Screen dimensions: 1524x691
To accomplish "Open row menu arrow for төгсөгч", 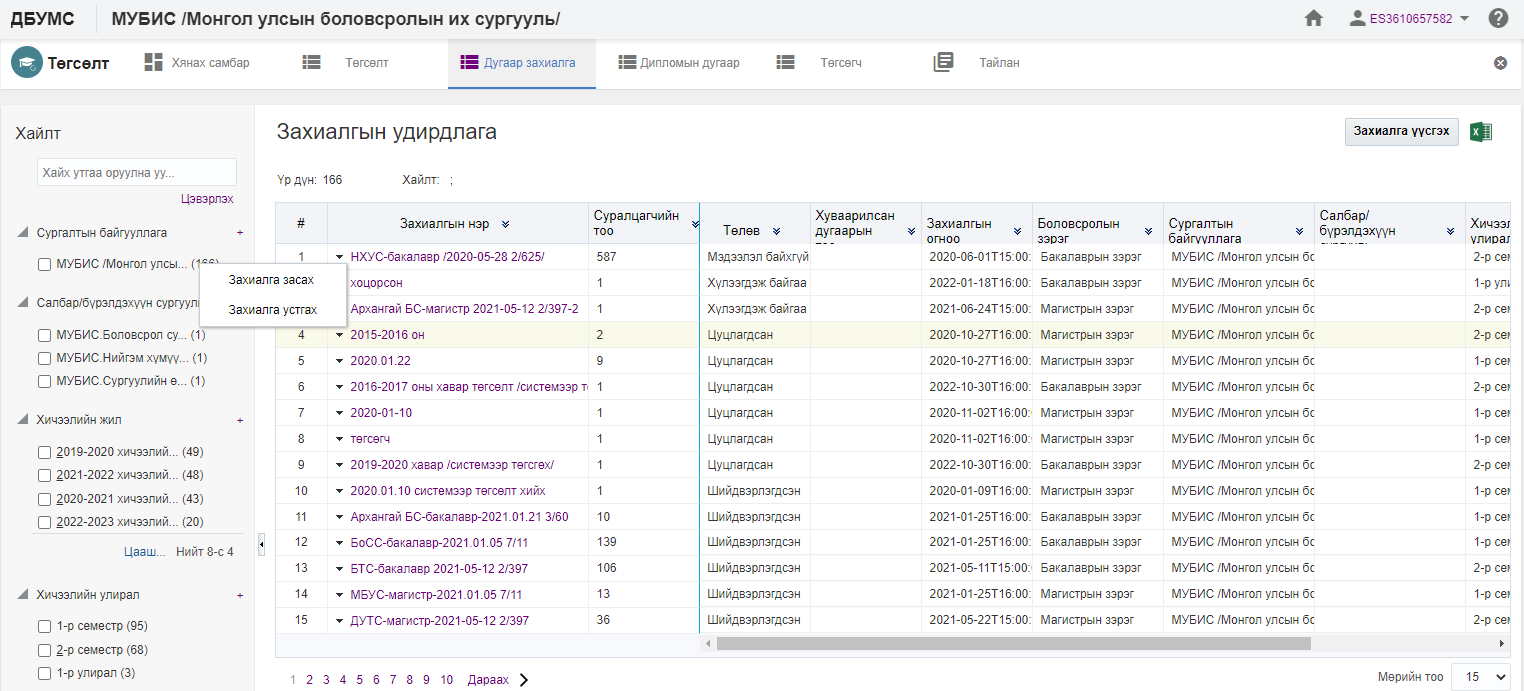I will tap(340, 439).
